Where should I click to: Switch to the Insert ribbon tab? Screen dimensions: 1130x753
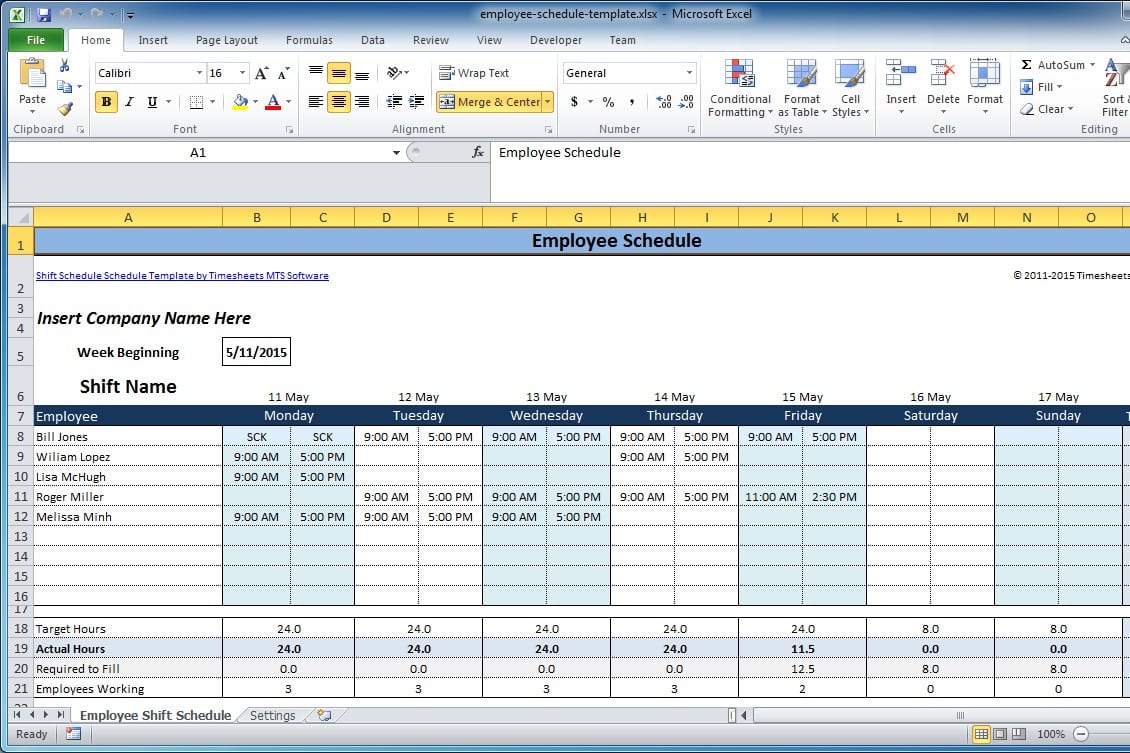click(153, 40)
